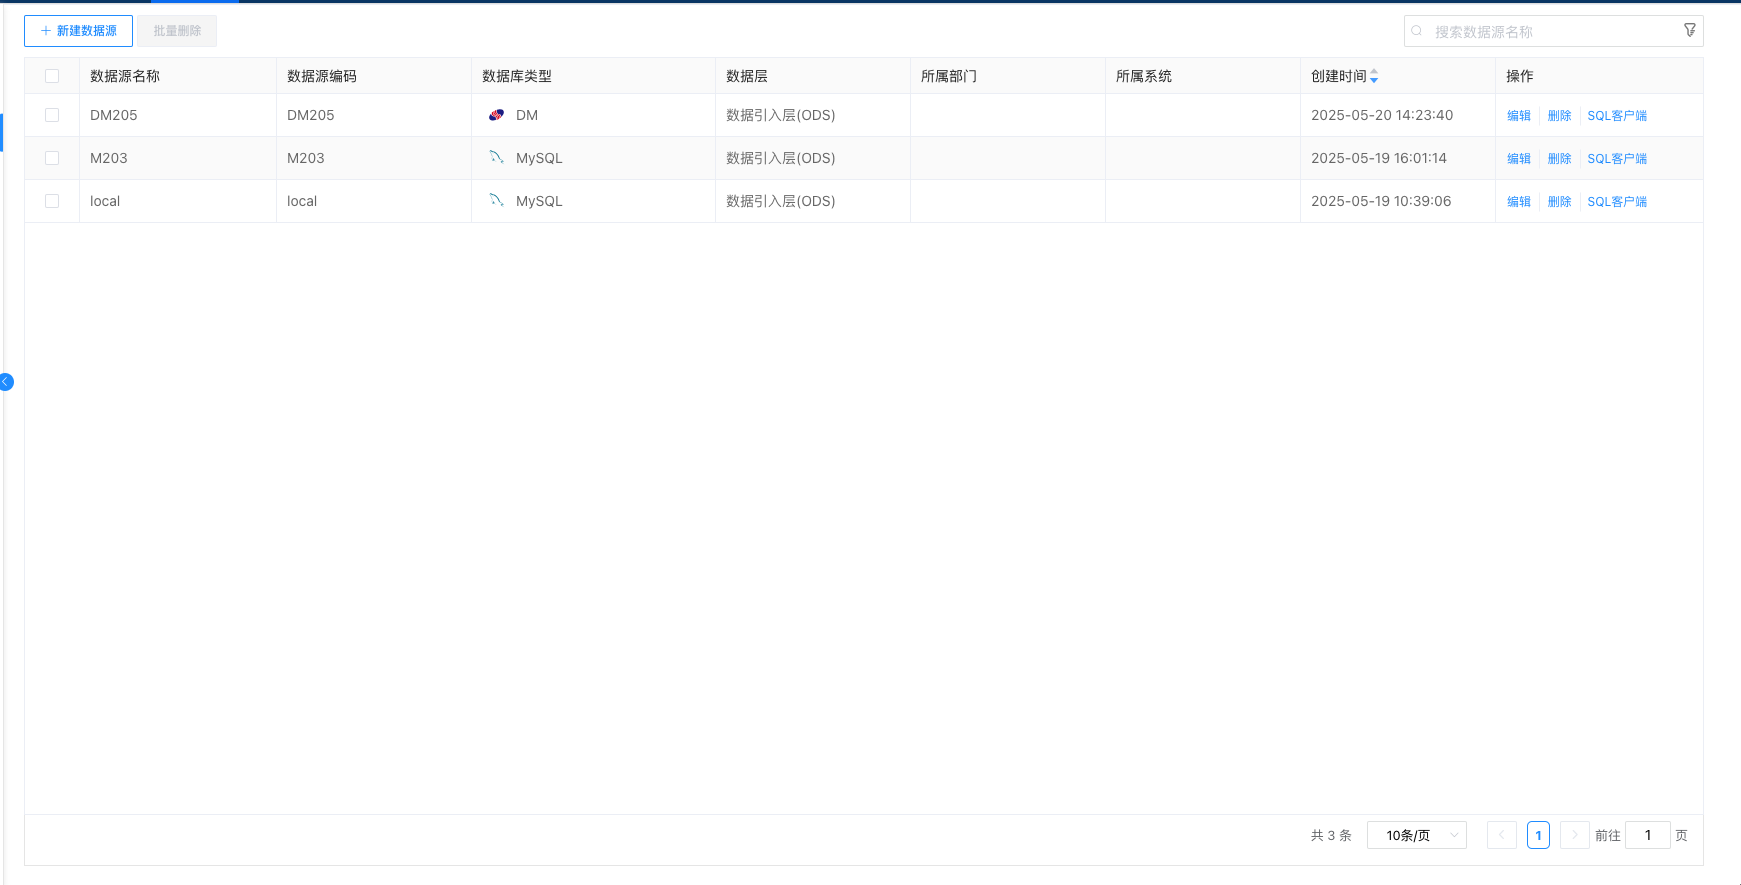
Task: Collapse the sidebar with the blue arrow
Action: (x=6, y=382)
